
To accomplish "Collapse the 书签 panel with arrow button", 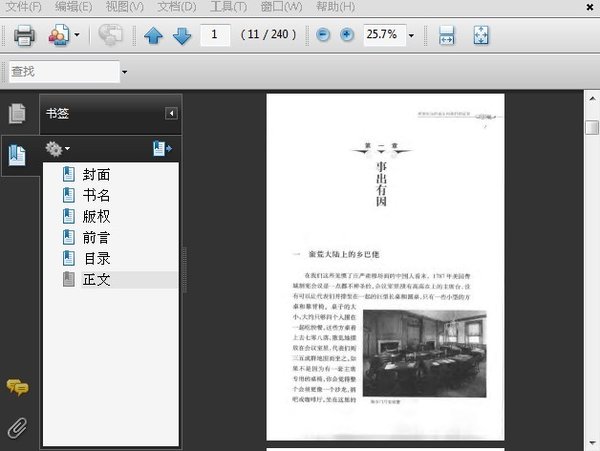I will point(170,114).
